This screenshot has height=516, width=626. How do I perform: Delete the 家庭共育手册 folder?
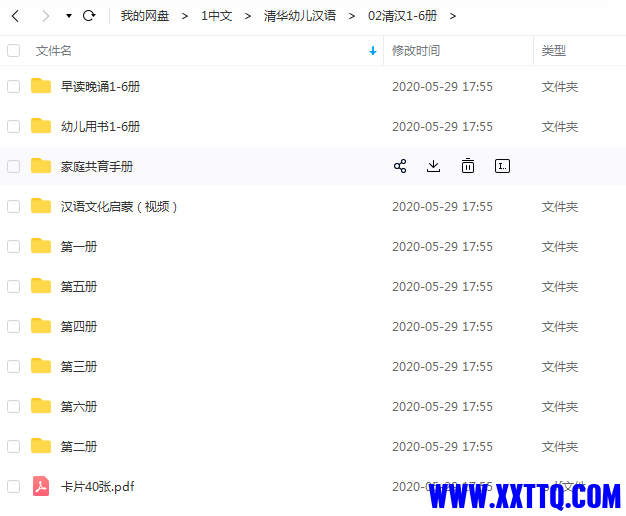(x=468, y=166)
